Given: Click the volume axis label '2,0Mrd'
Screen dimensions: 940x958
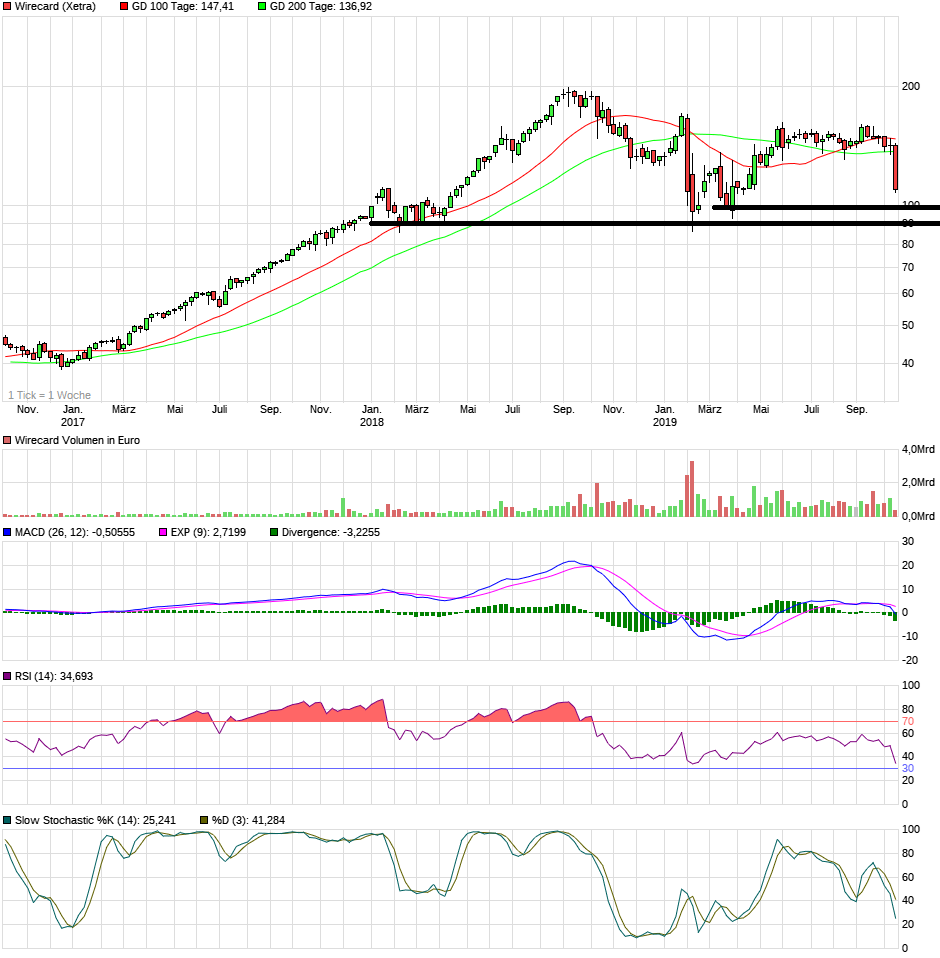Looking at the screenshot, I should point(918,482).
